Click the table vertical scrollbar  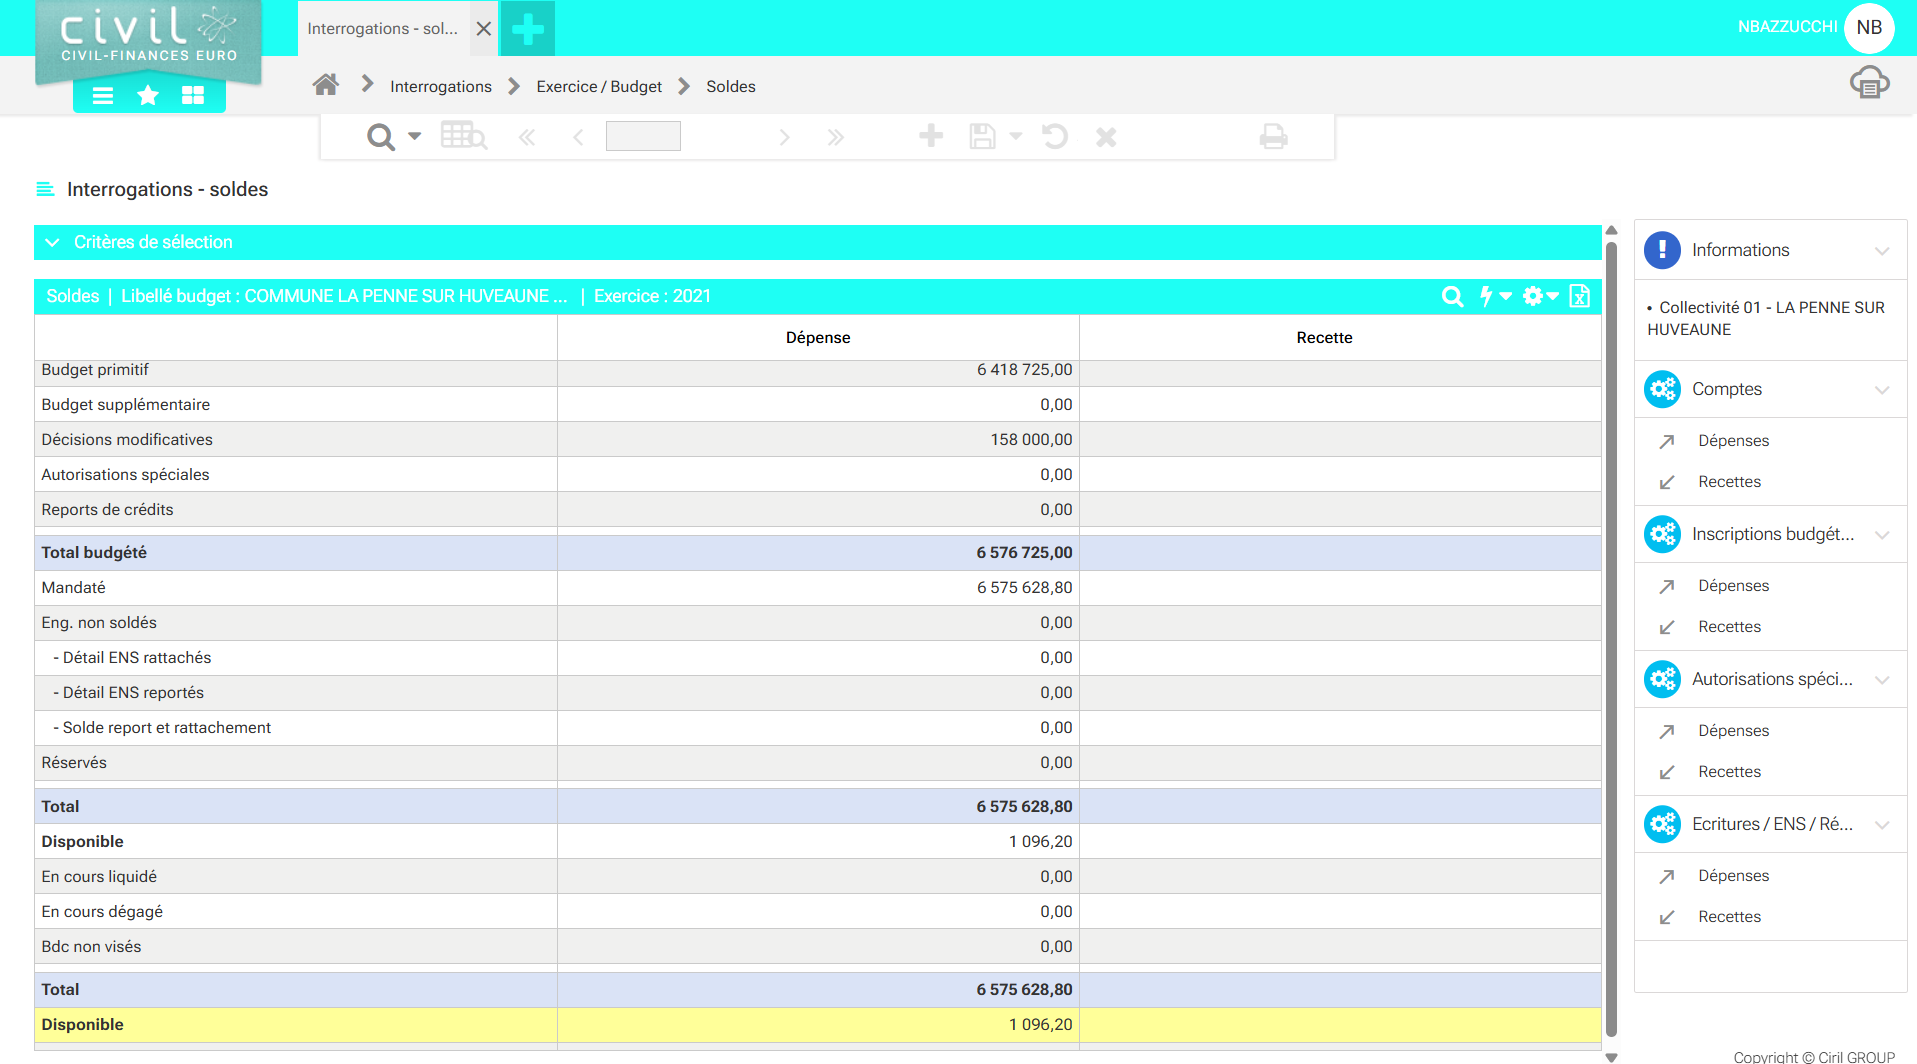pos(1611,640)
